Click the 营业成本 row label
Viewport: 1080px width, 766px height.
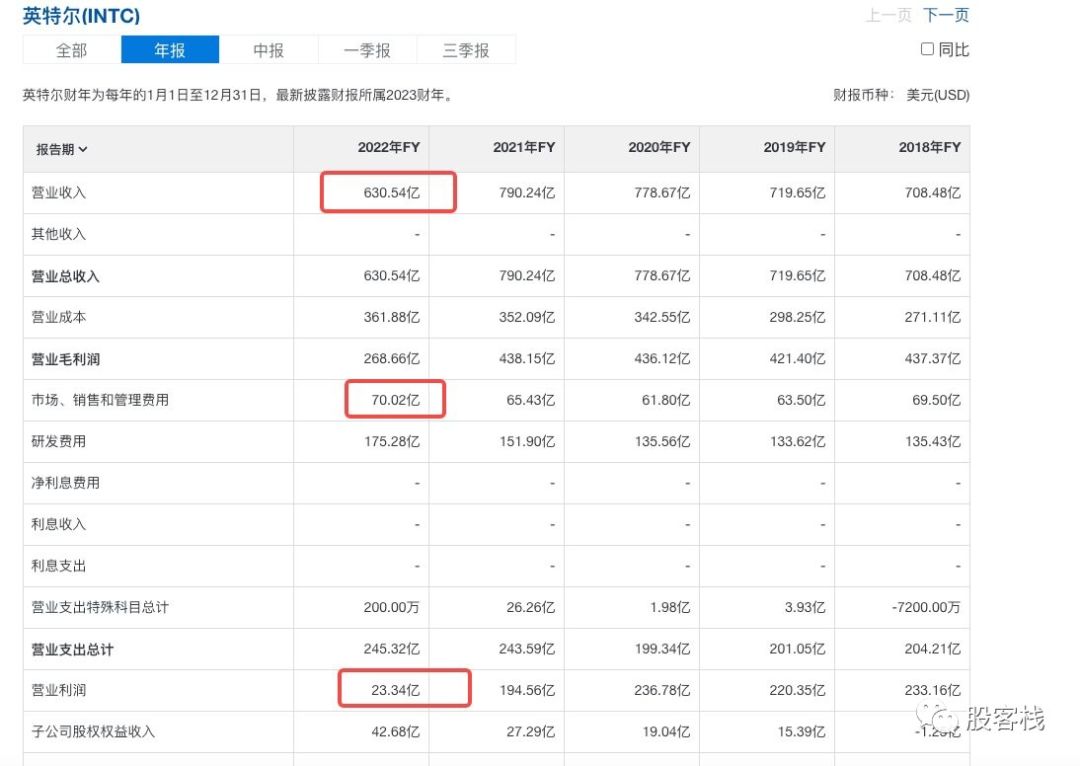tap(59, 318)
